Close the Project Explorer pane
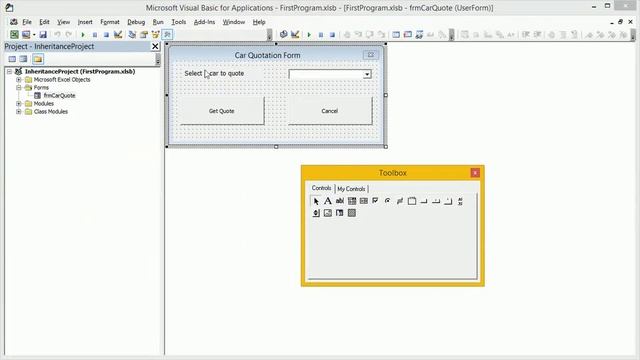This screenshot has width=640, height=360. click(x=155, y=47)
